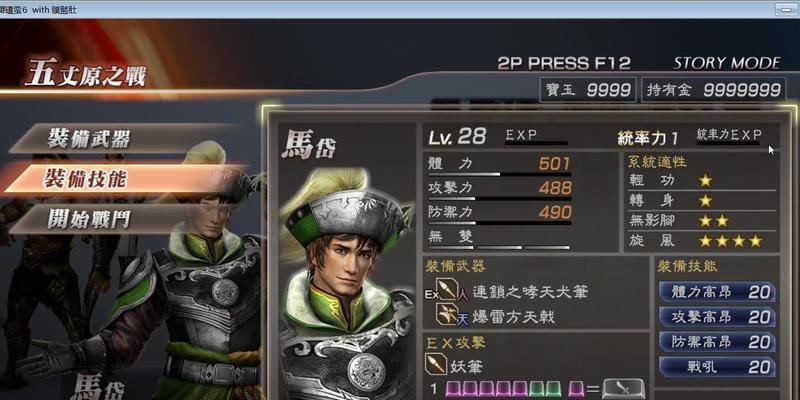Click the 輕功 aptitude star

706,181
